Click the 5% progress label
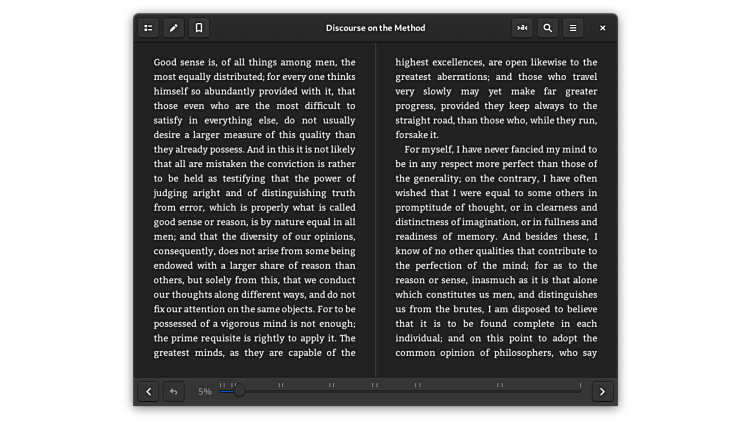 click(204, 392)
